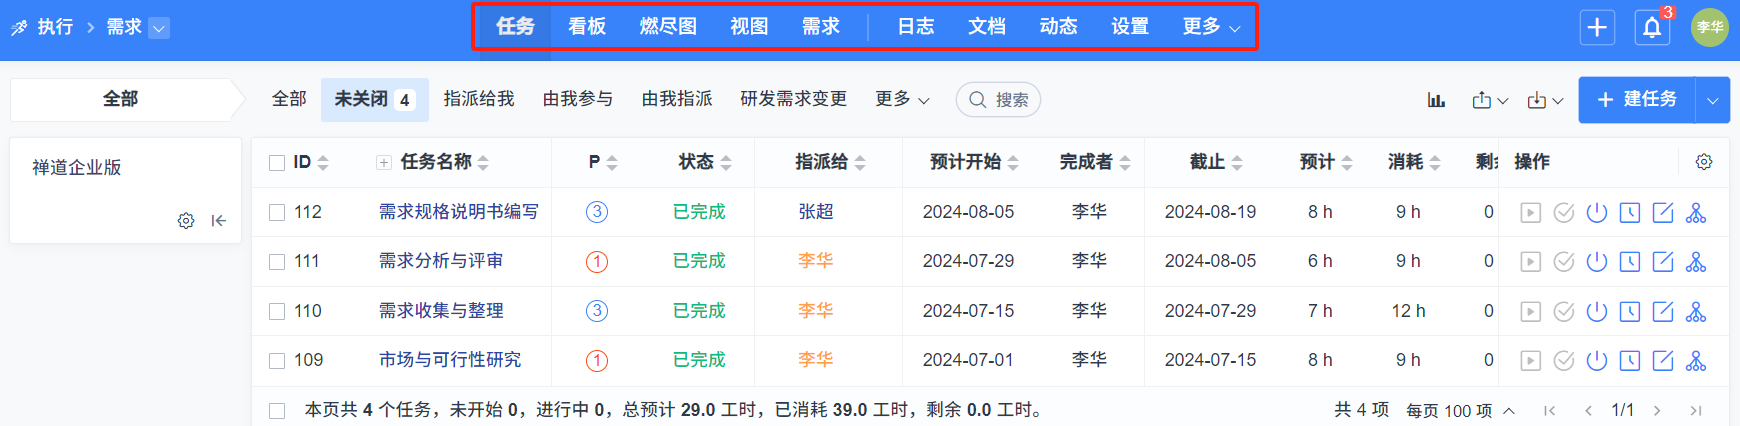Click 张超 in the 指派给 column
The image size is (1740, 426).
(816, 212)
